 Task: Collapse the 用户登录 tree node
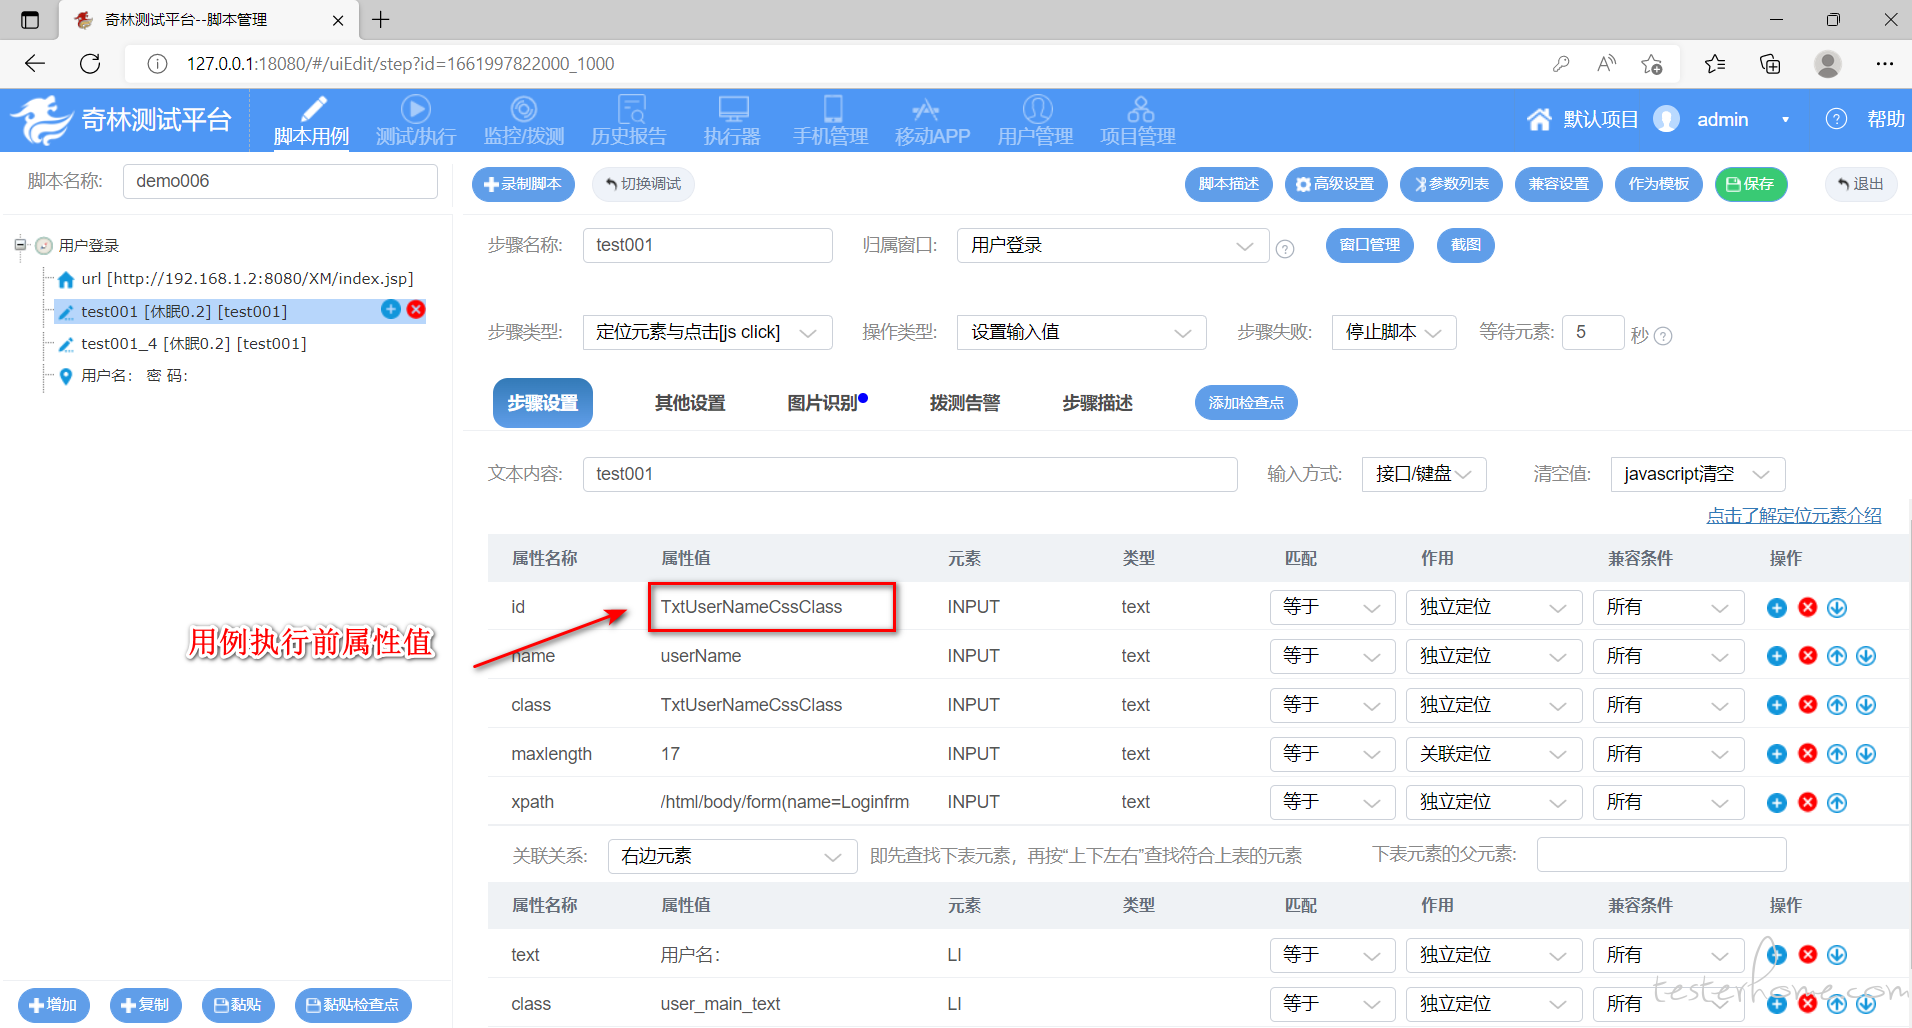pos(20,244)
